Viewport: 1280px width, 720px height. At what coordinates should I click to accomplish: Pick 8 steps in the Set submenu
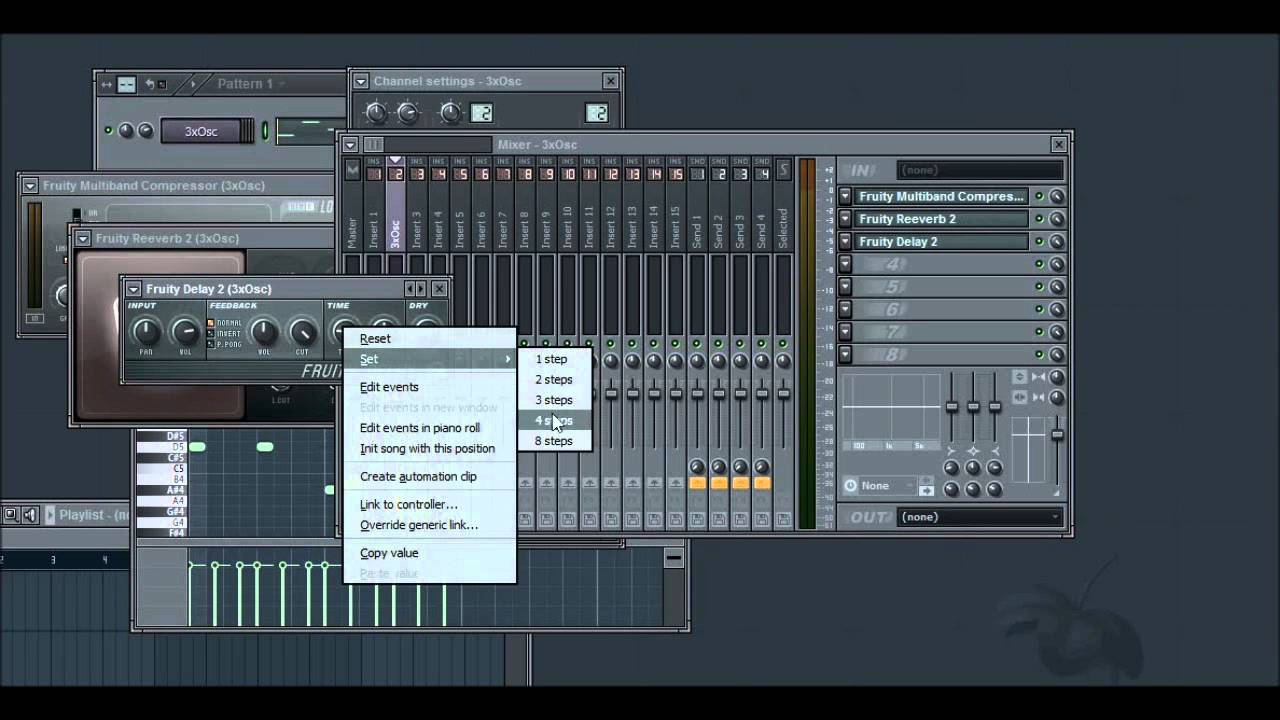pyautogui.click(x=554, y=441)
